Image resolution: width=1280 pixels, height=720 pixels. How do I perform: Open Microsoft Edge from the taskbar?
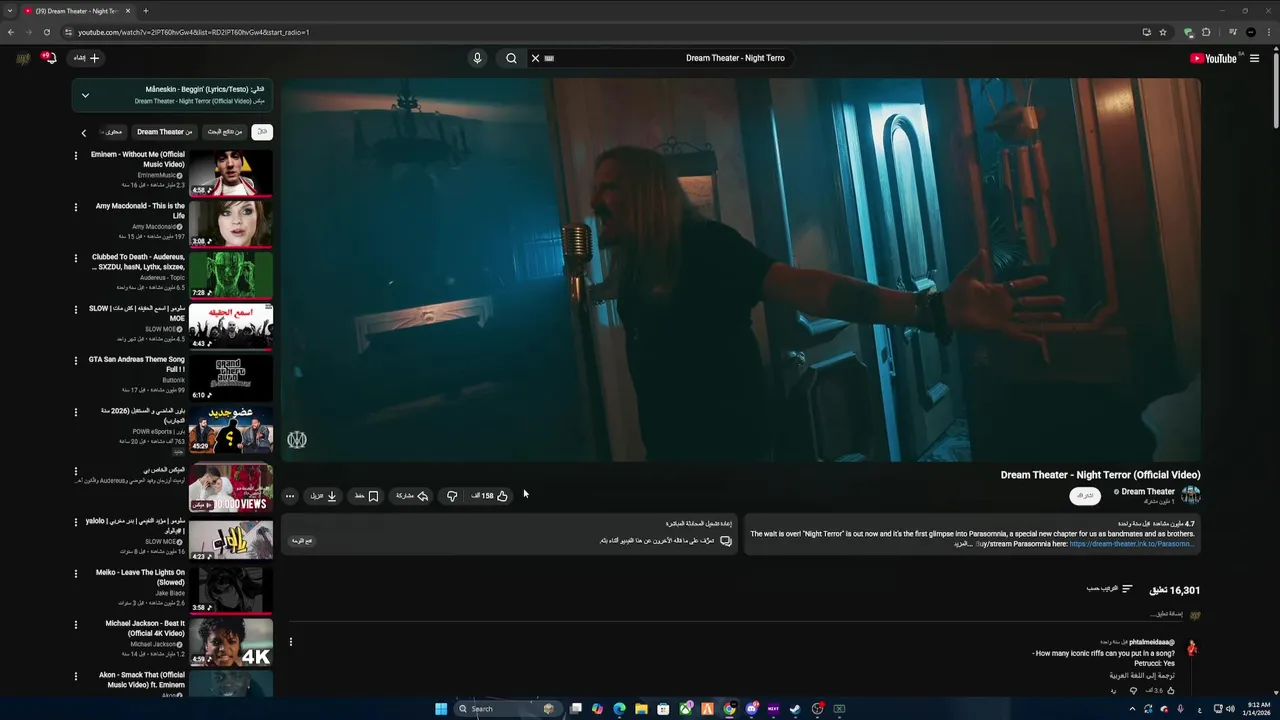(x=619, y=709)
